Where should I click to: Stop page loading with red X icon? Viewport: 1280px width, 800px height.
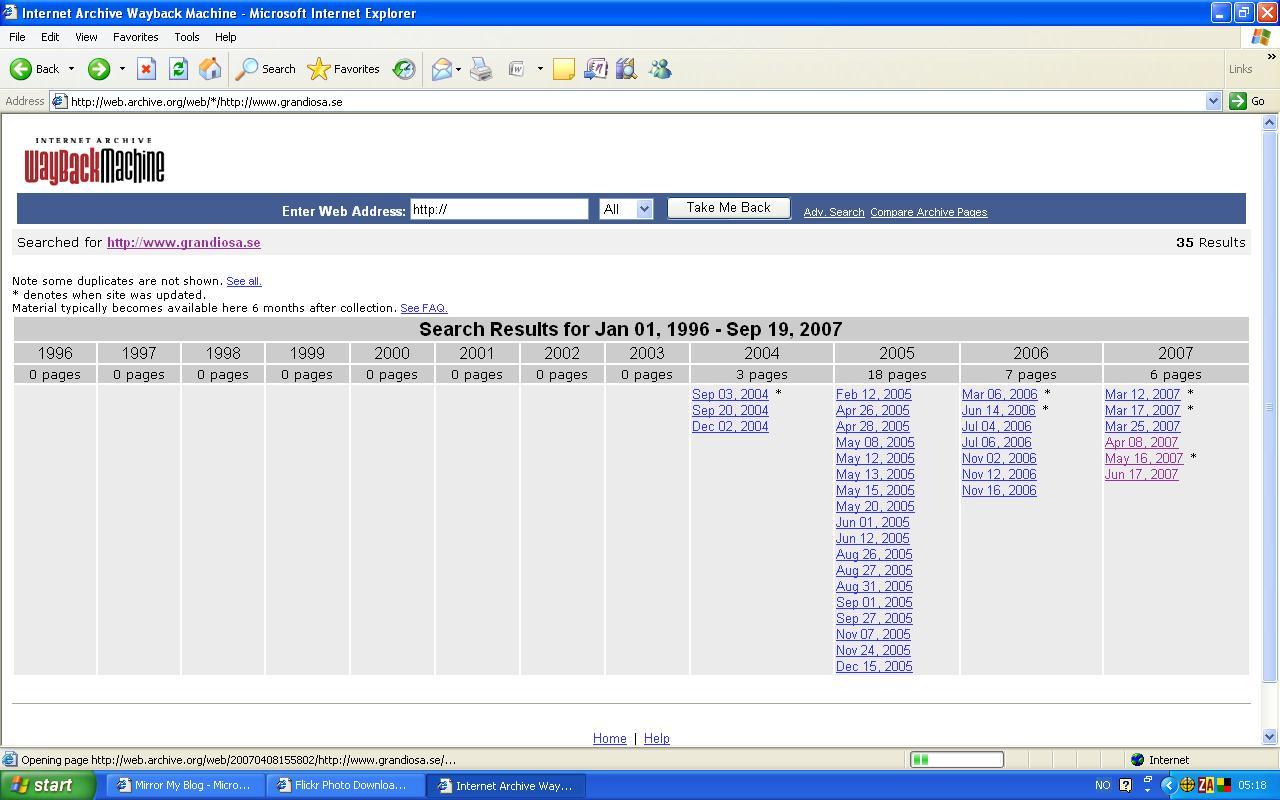pyautogui.click(x=146, y=69)
